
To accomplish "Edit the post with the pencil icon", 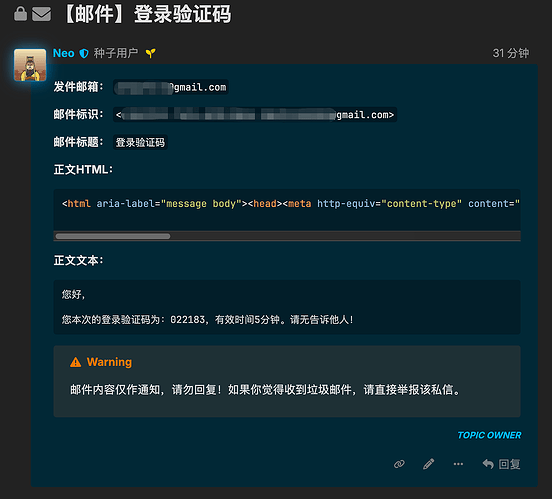I will coord(428,464).
